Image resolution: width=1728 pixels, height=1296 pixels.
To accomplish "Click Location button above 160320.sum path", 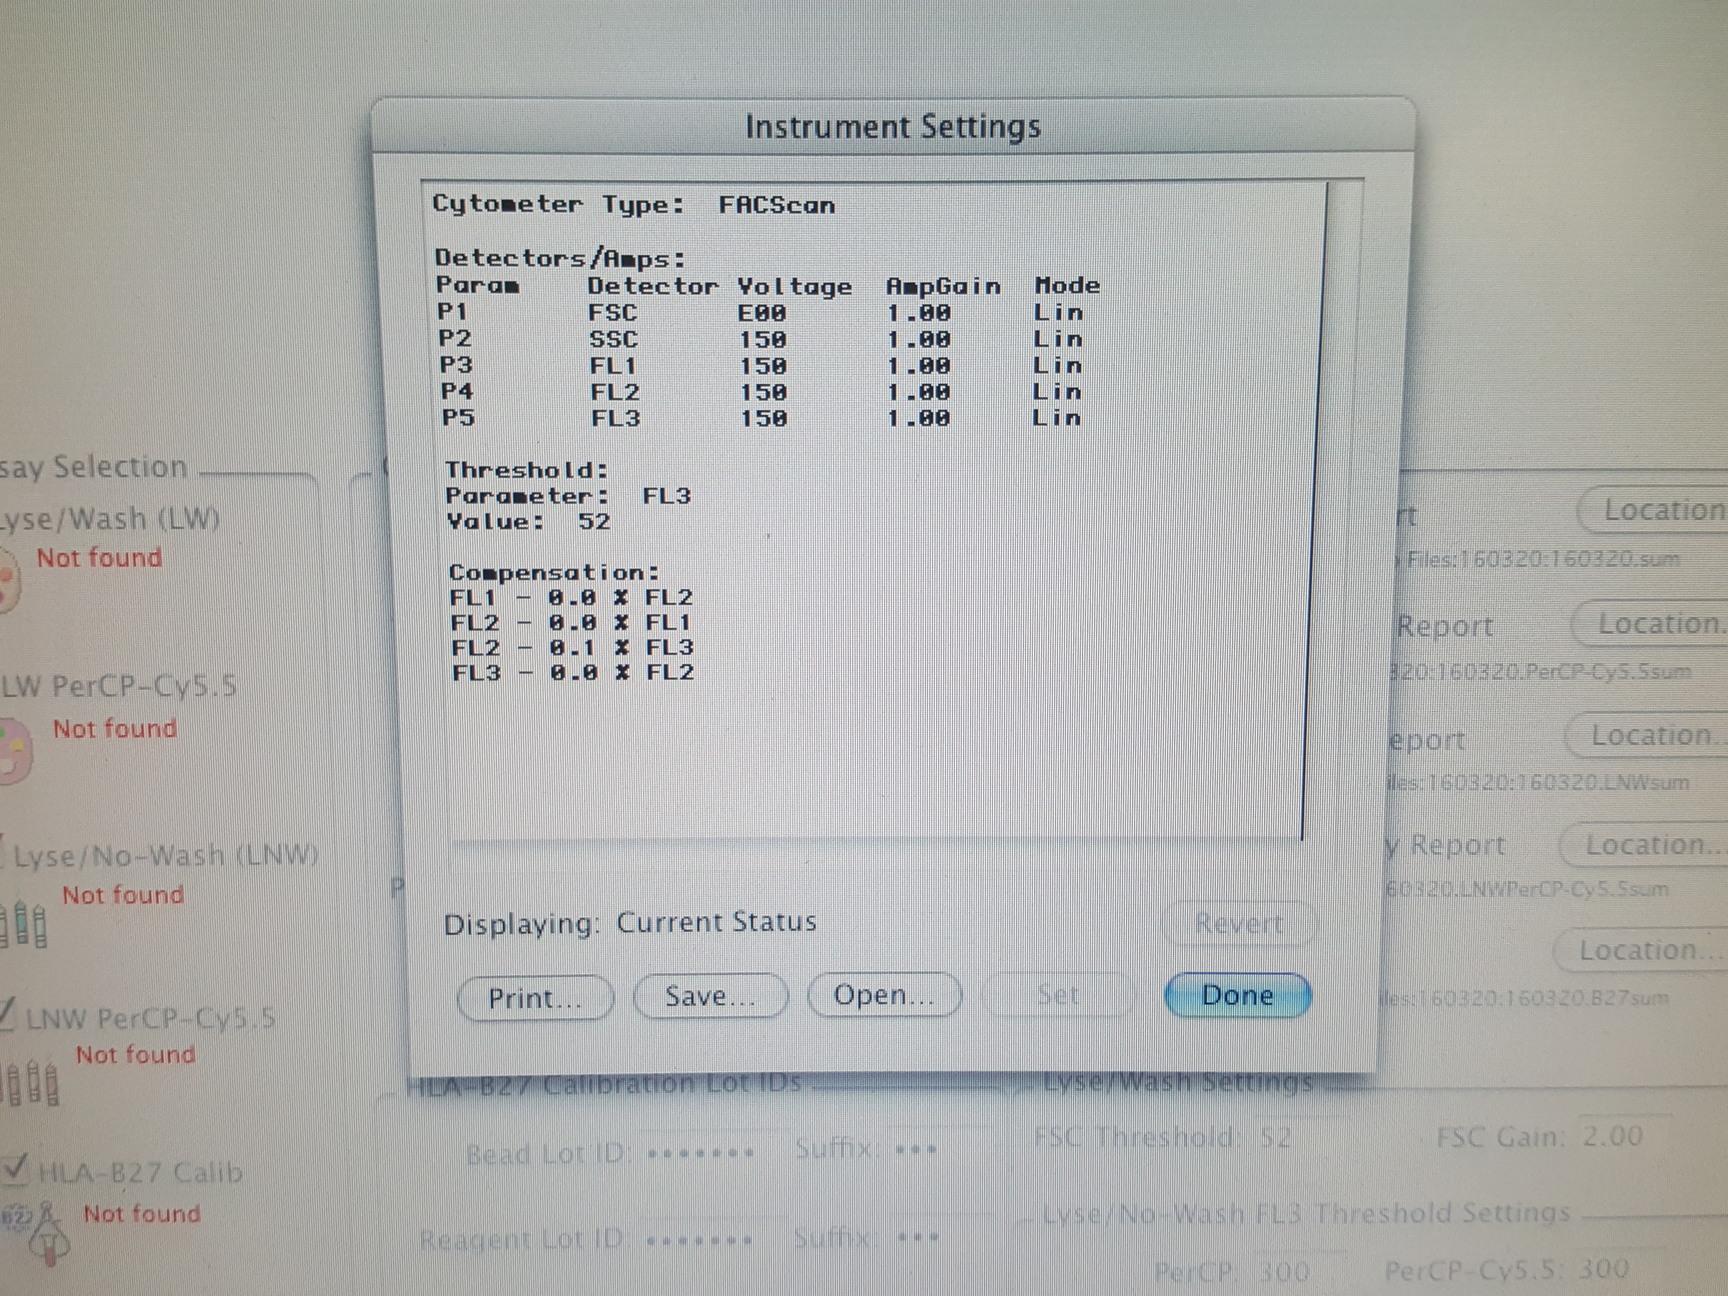I will coord(1655,510).
